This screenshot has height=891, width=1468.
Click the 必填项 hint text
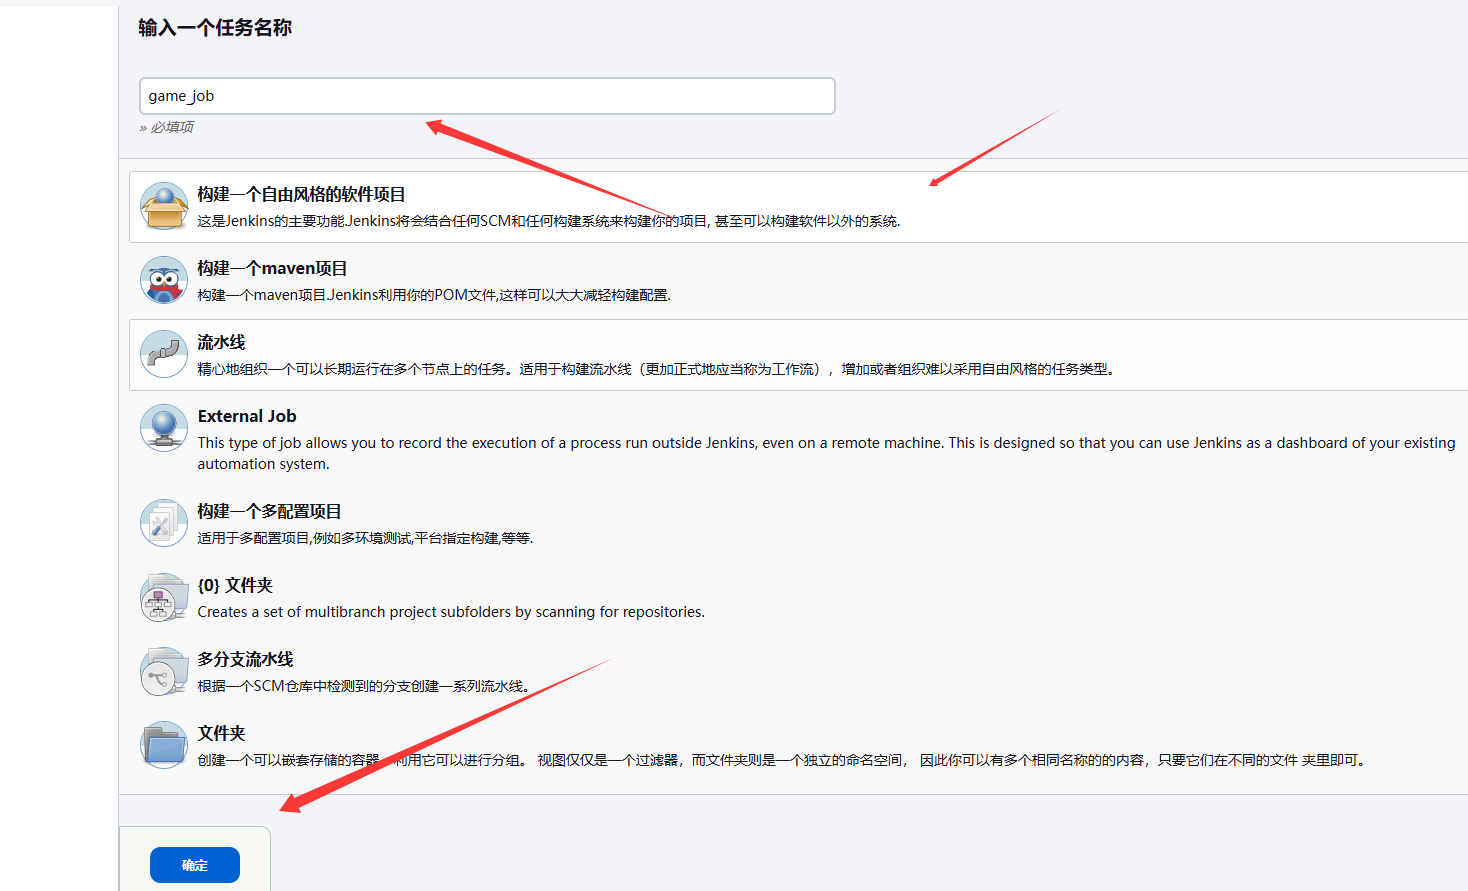coord(167,127)
